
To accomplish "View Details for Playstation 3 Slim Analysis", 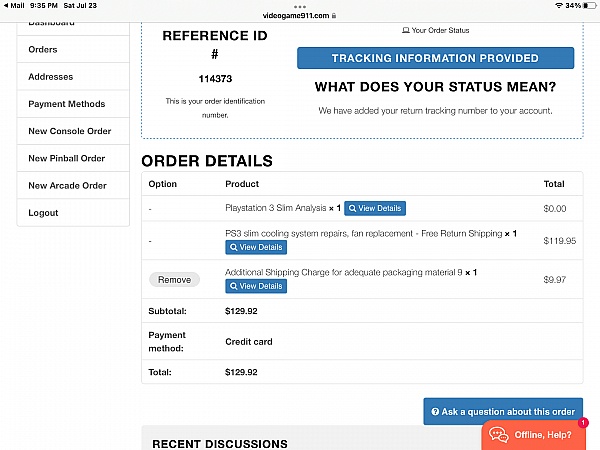I will click(375, 208).
